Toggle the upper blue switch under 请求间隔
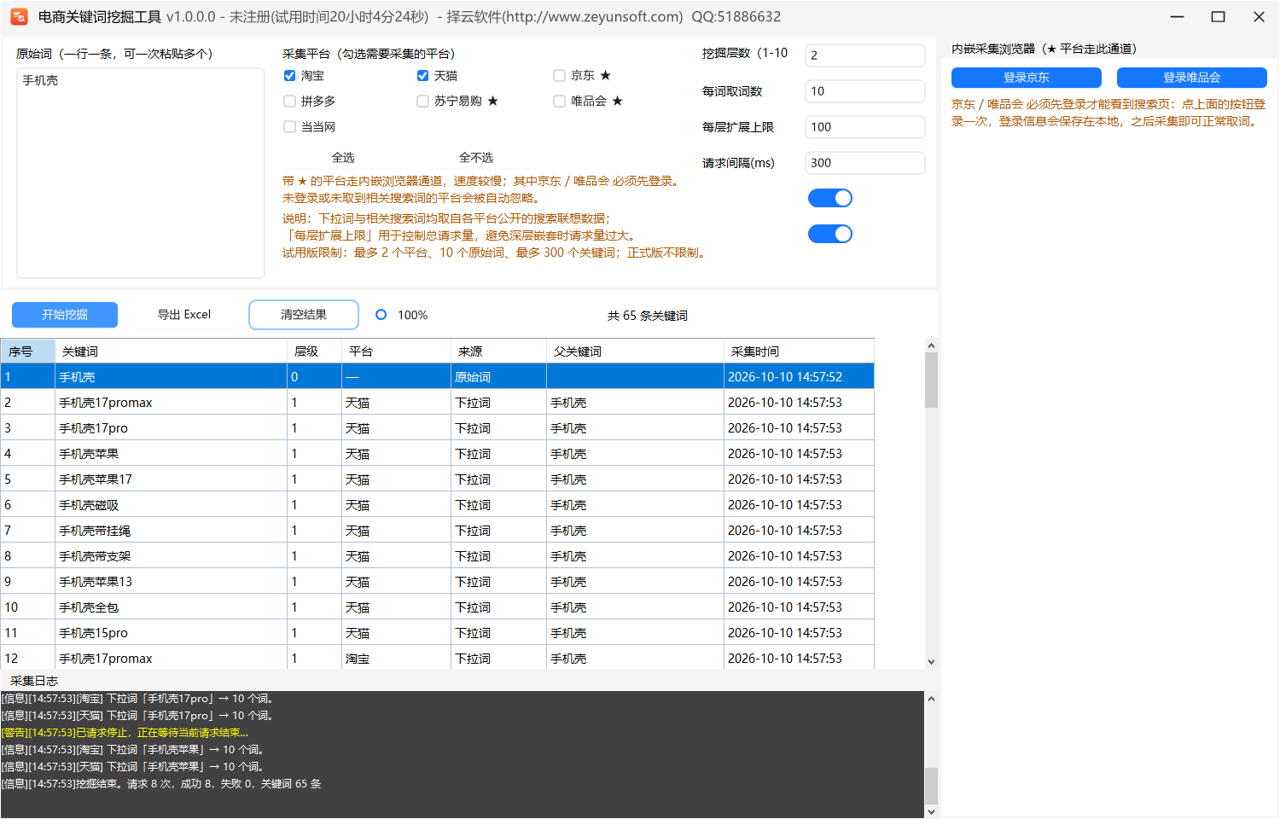This screenshot has width=1280, height=819. pyautogui.click(x=830, y=198)
